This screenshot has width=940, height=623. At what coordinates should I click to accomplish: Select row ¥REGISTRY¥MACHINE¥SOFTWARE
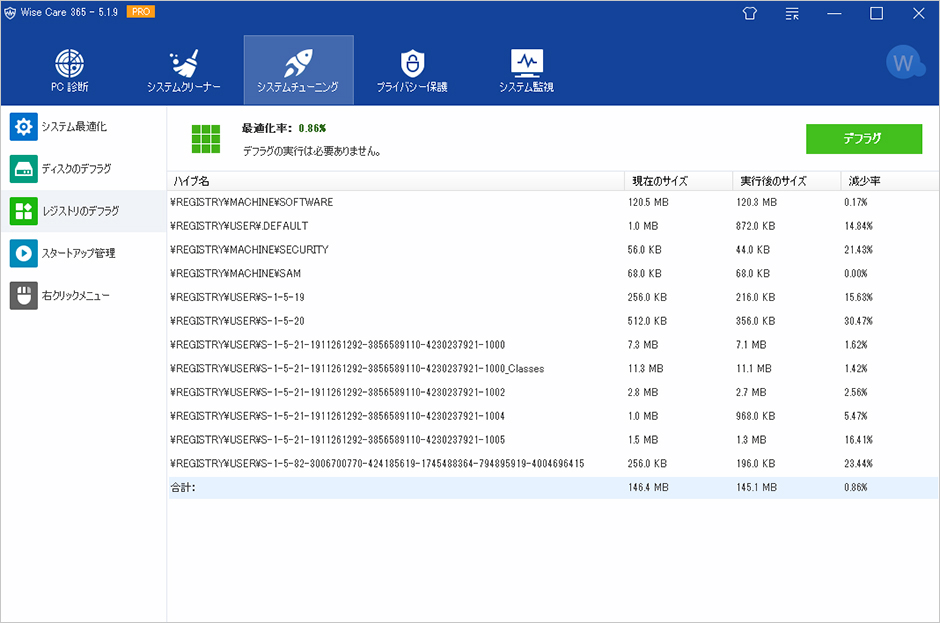(553, 202)
